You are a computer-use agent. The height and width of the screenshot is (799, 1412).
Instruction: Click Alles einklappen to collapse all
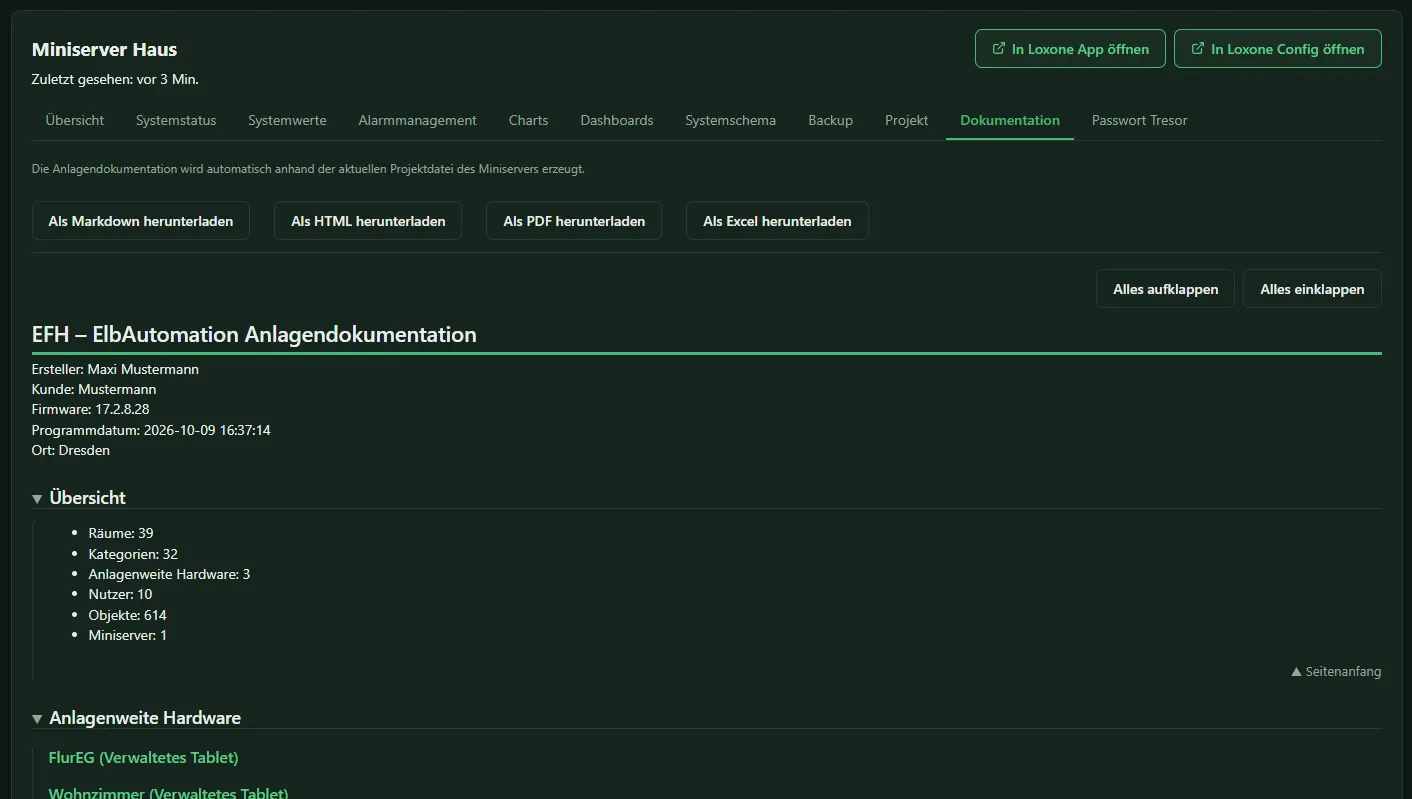1312,289
